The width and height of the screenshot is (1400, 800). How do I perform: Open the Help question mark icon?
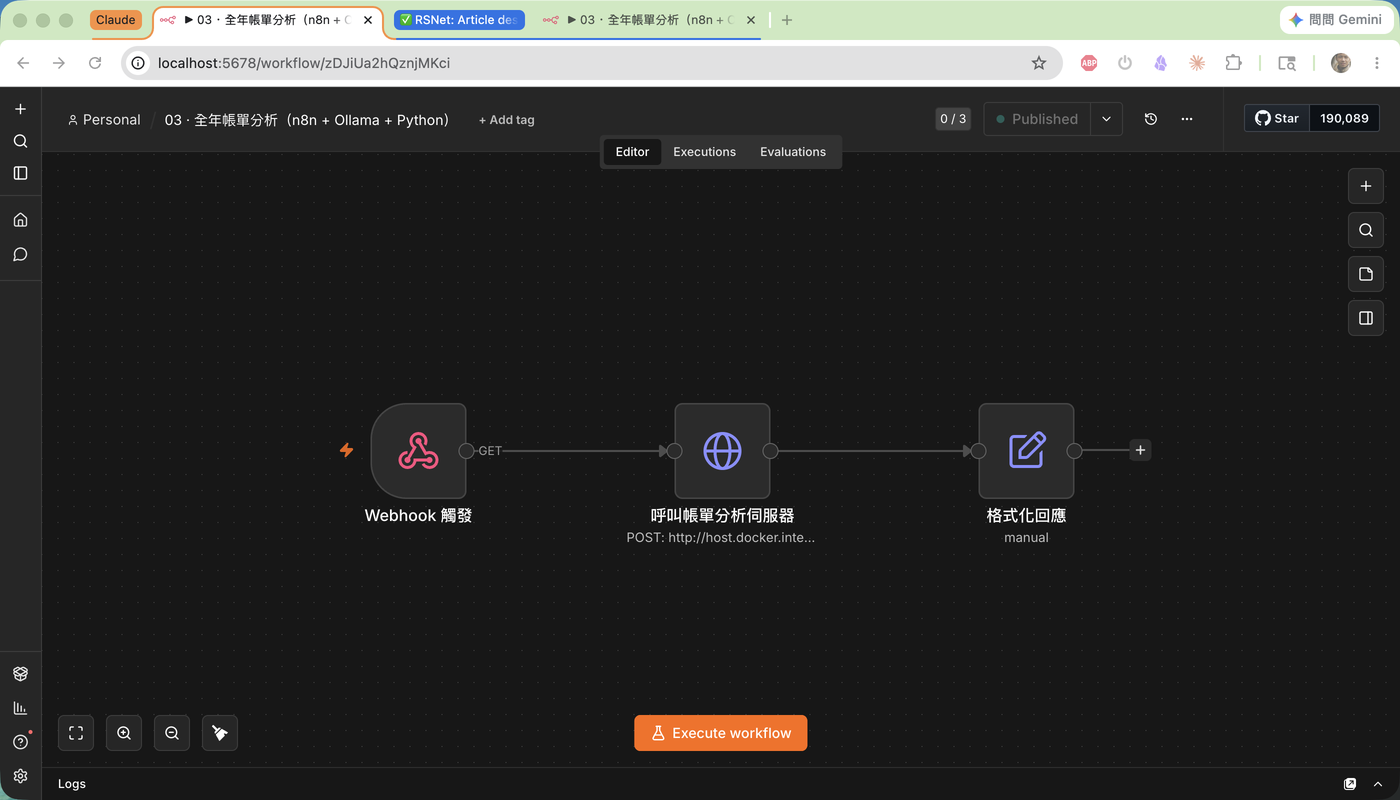pos(20,742)
